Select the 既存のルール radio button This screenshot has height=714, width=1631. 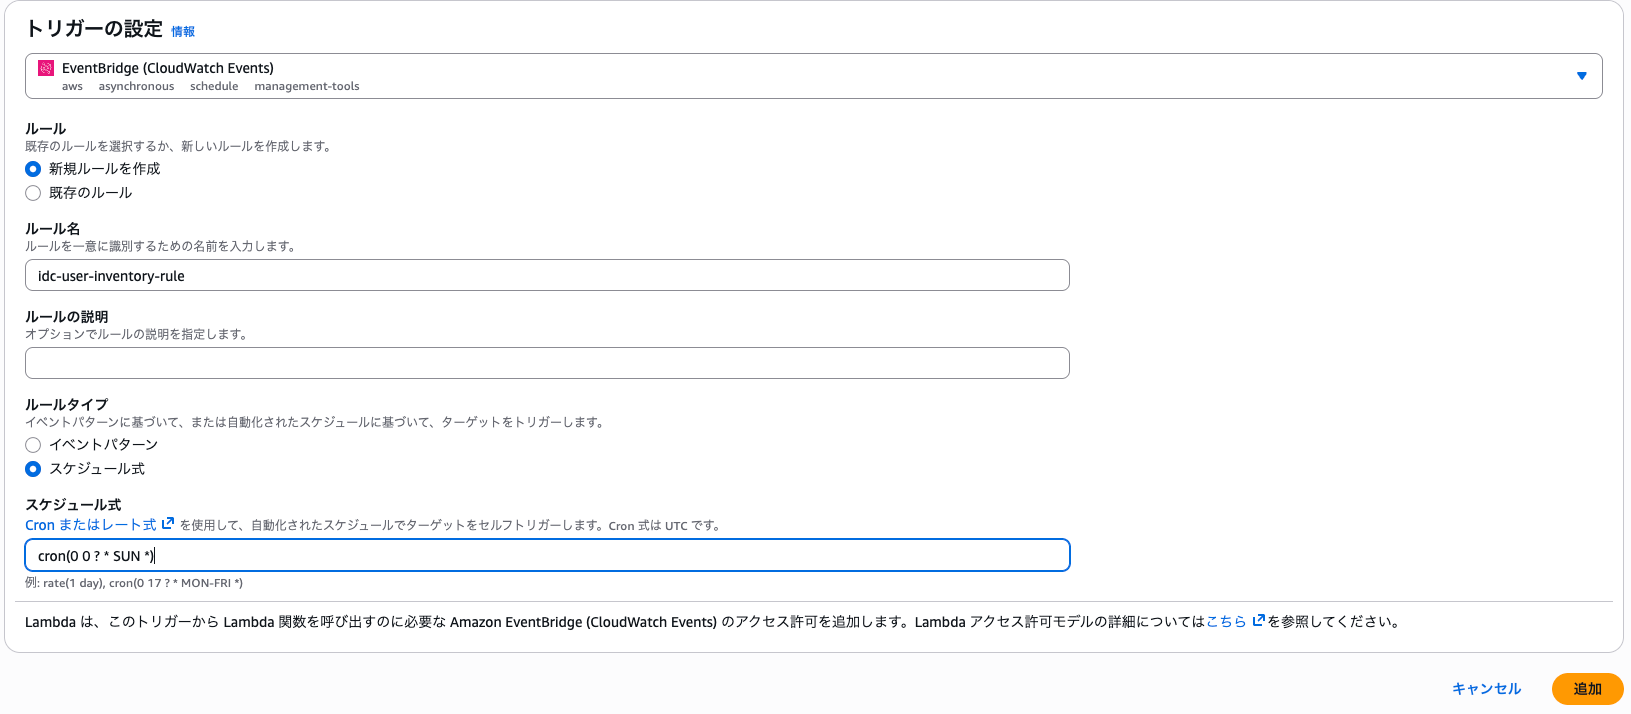click(32, 192)
